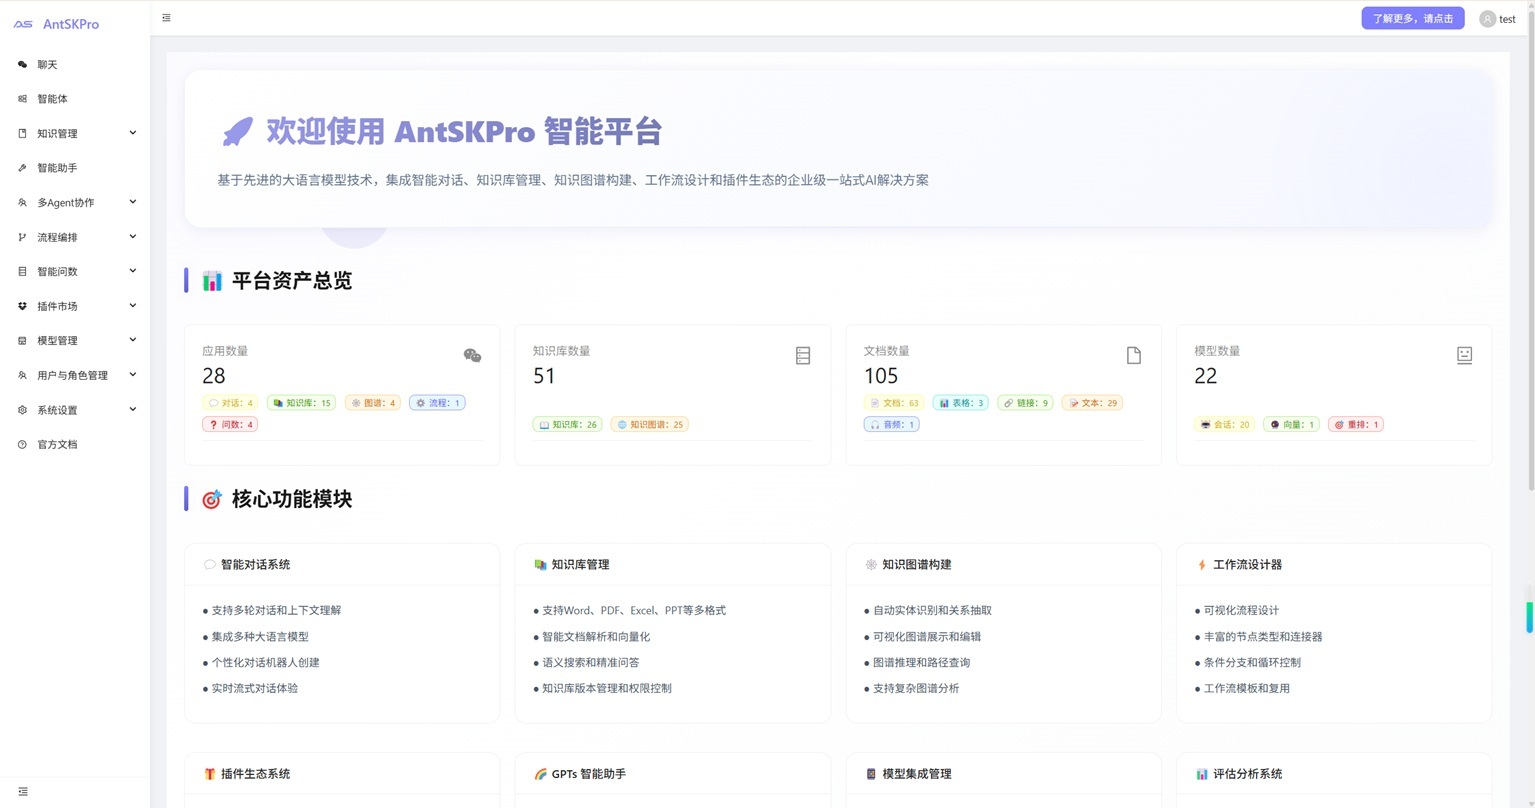Click the 重排: 1 tag on the models card

click(1355, 423)
